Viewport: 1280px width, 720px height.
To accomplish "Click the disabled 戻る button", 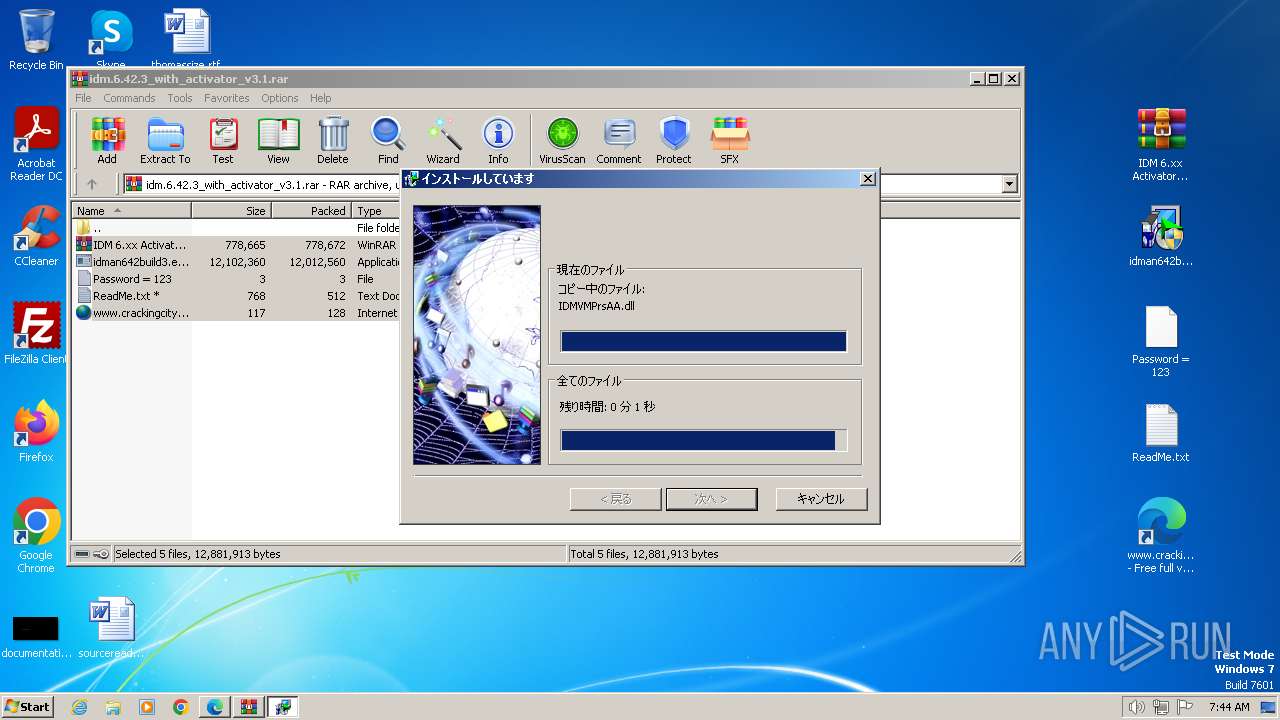I will coord(615,499).
